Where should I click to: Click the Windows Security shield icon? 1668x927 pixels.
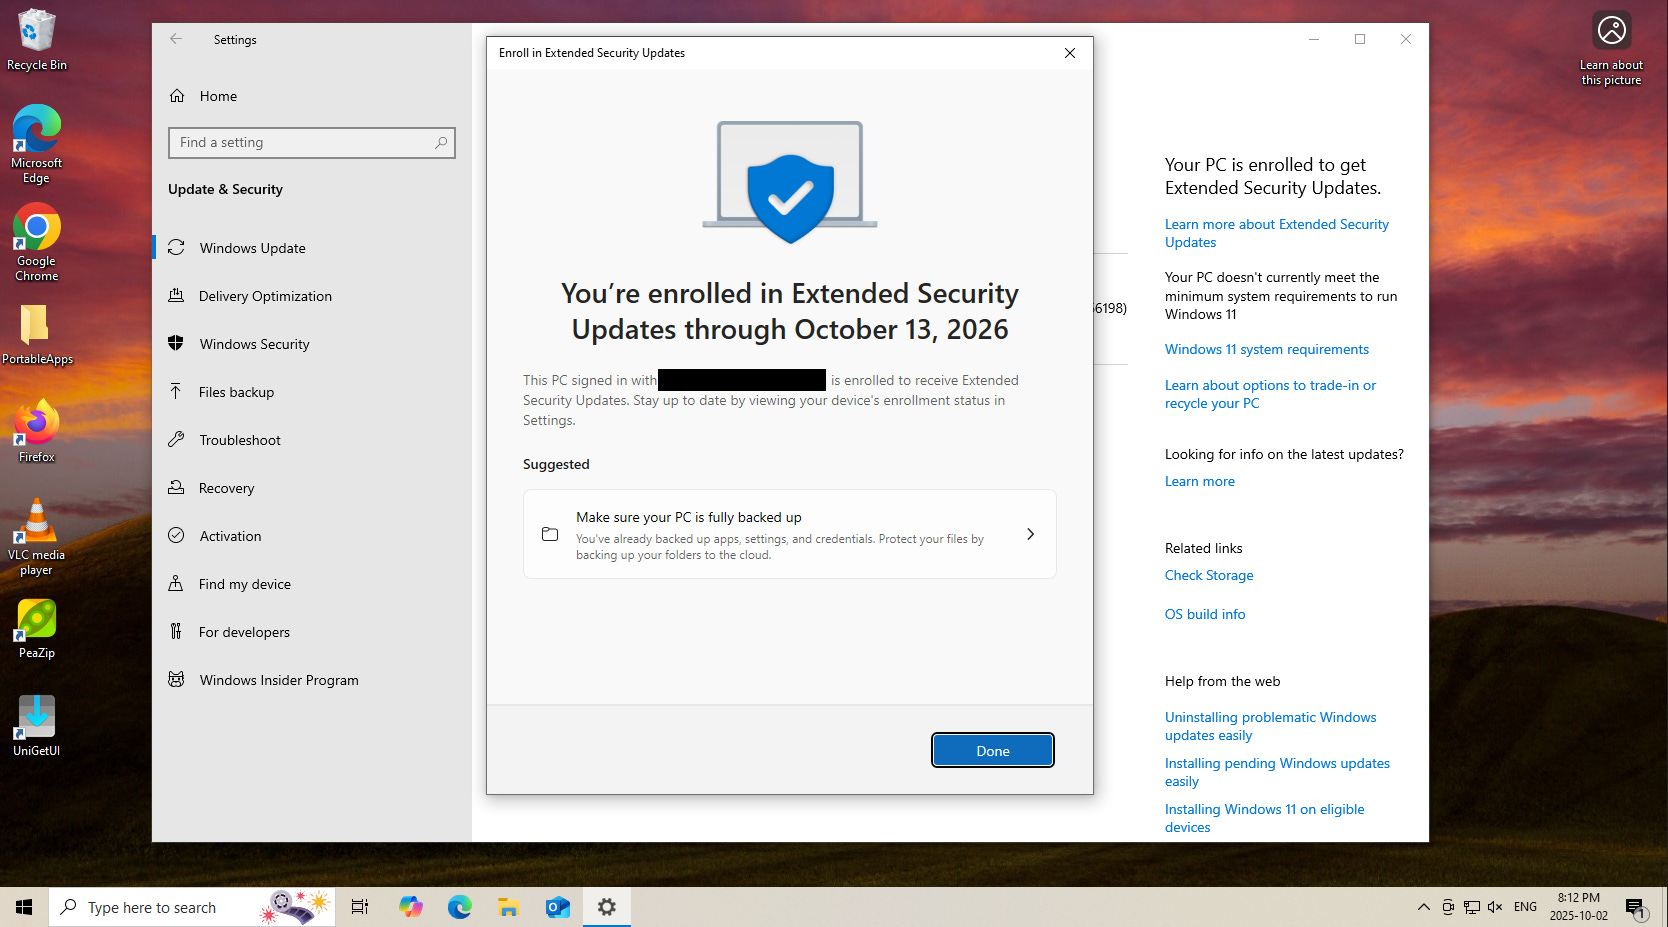(176, 343)
